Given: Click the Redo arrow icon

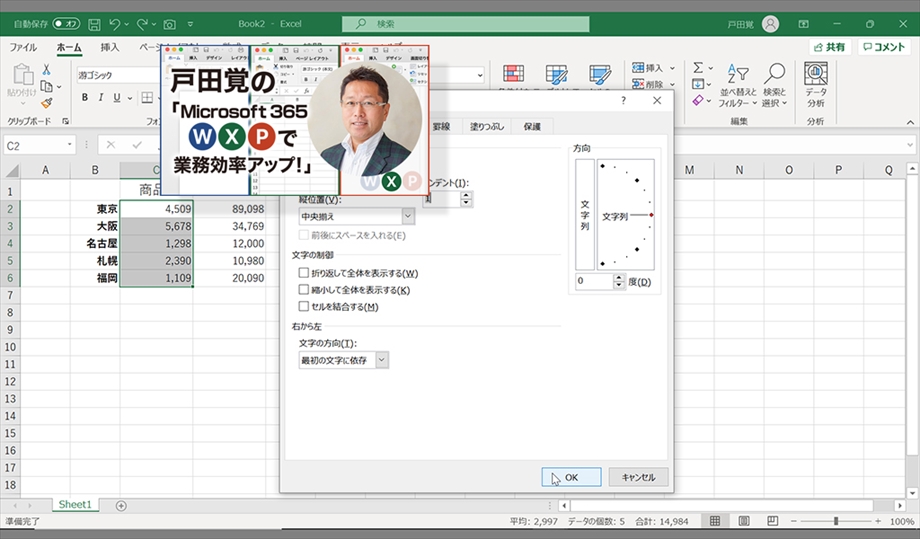Looking at the screenshot, I should 142,24.
